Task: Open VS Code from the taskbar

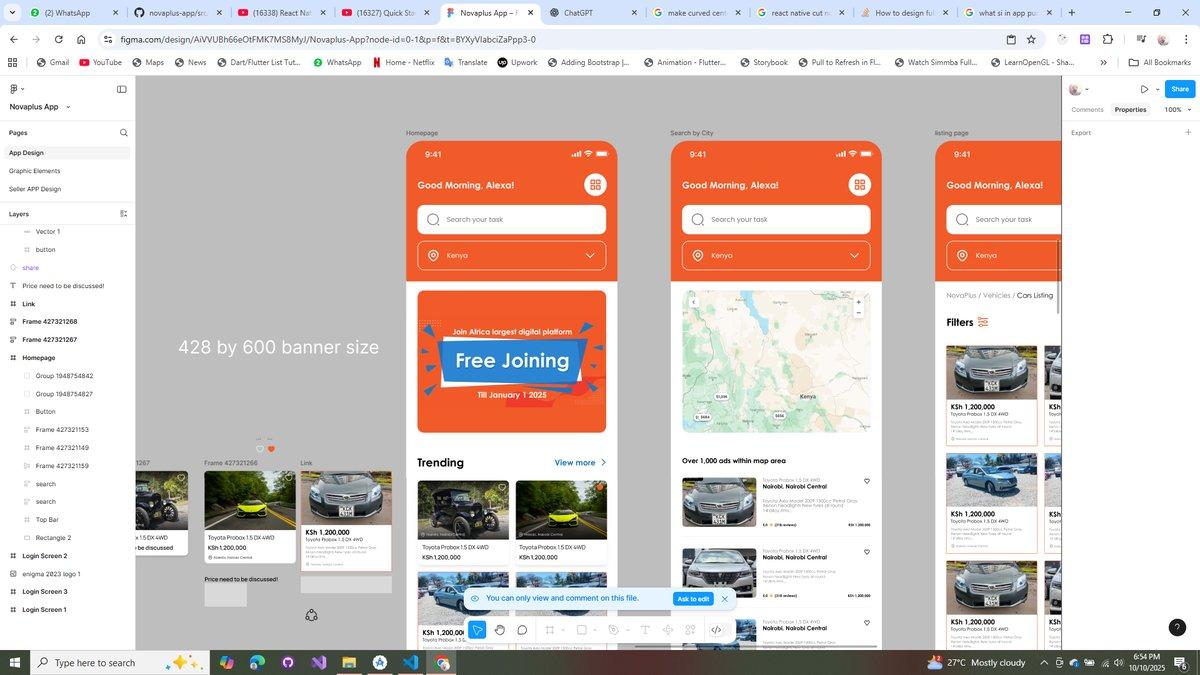Action: pos(411,662)
